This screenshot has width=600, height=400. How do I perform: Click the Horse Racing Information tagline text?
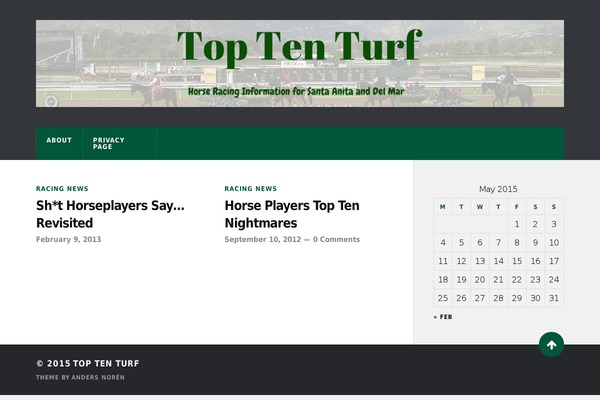tap(296, 91)
